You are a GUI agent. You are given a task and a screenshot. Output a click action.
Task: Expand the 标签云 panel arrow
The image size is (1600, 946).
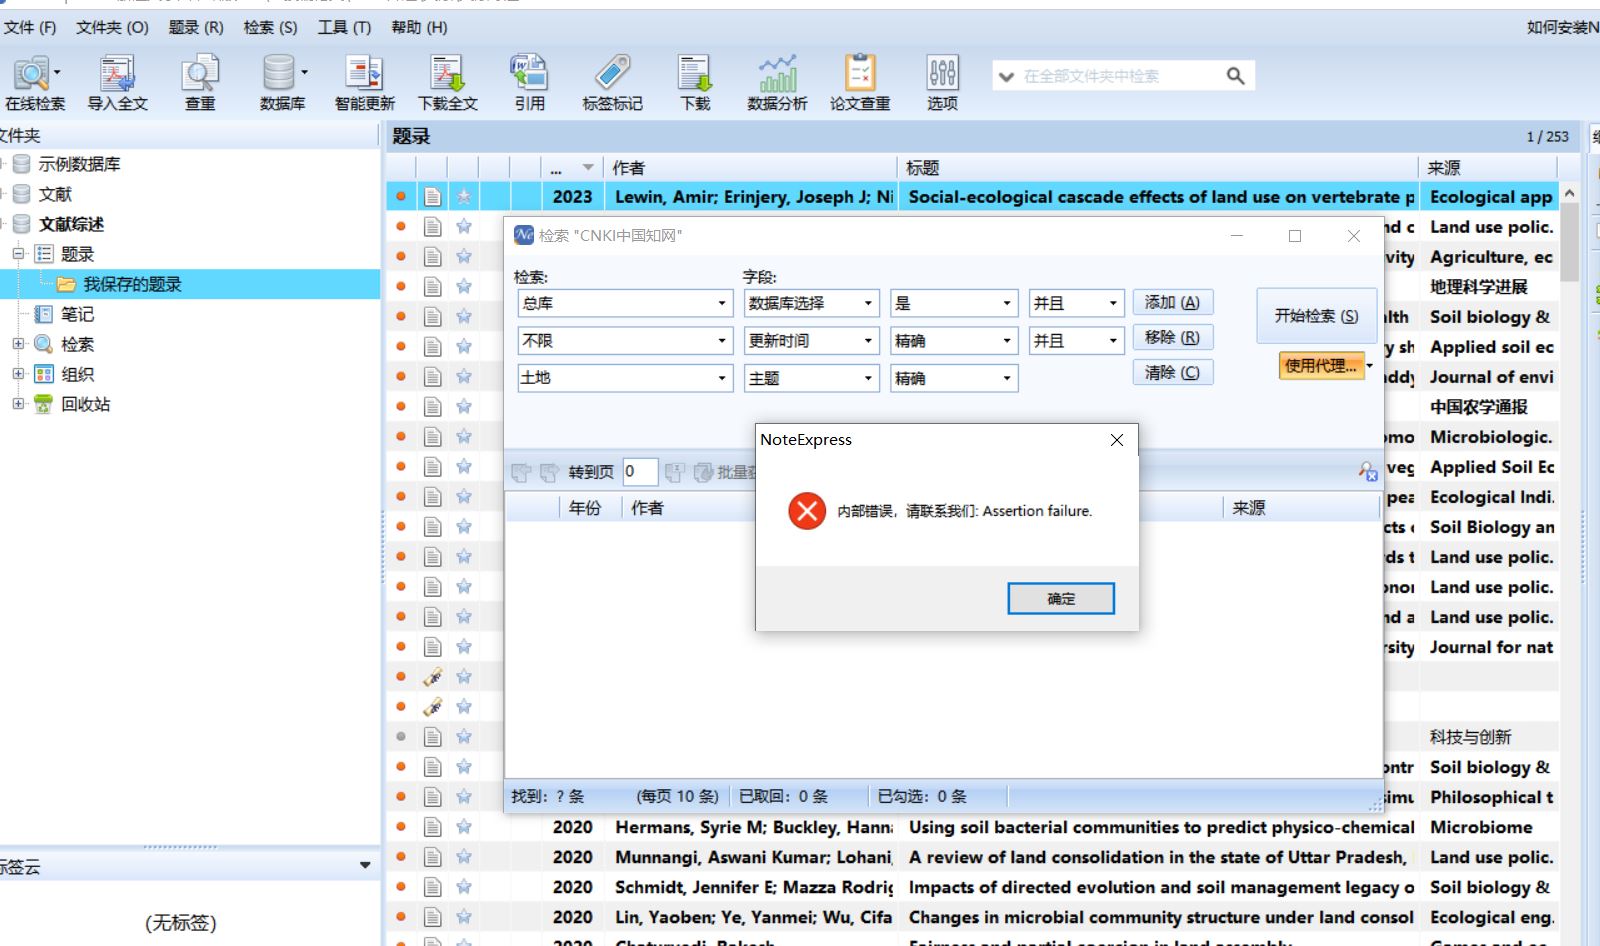[x=365, y=865]
